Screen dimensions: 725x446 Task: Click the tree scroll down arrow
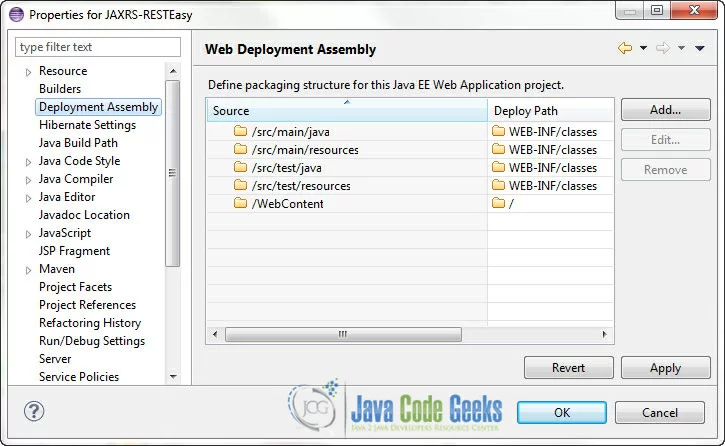click(x=173, y=377)
